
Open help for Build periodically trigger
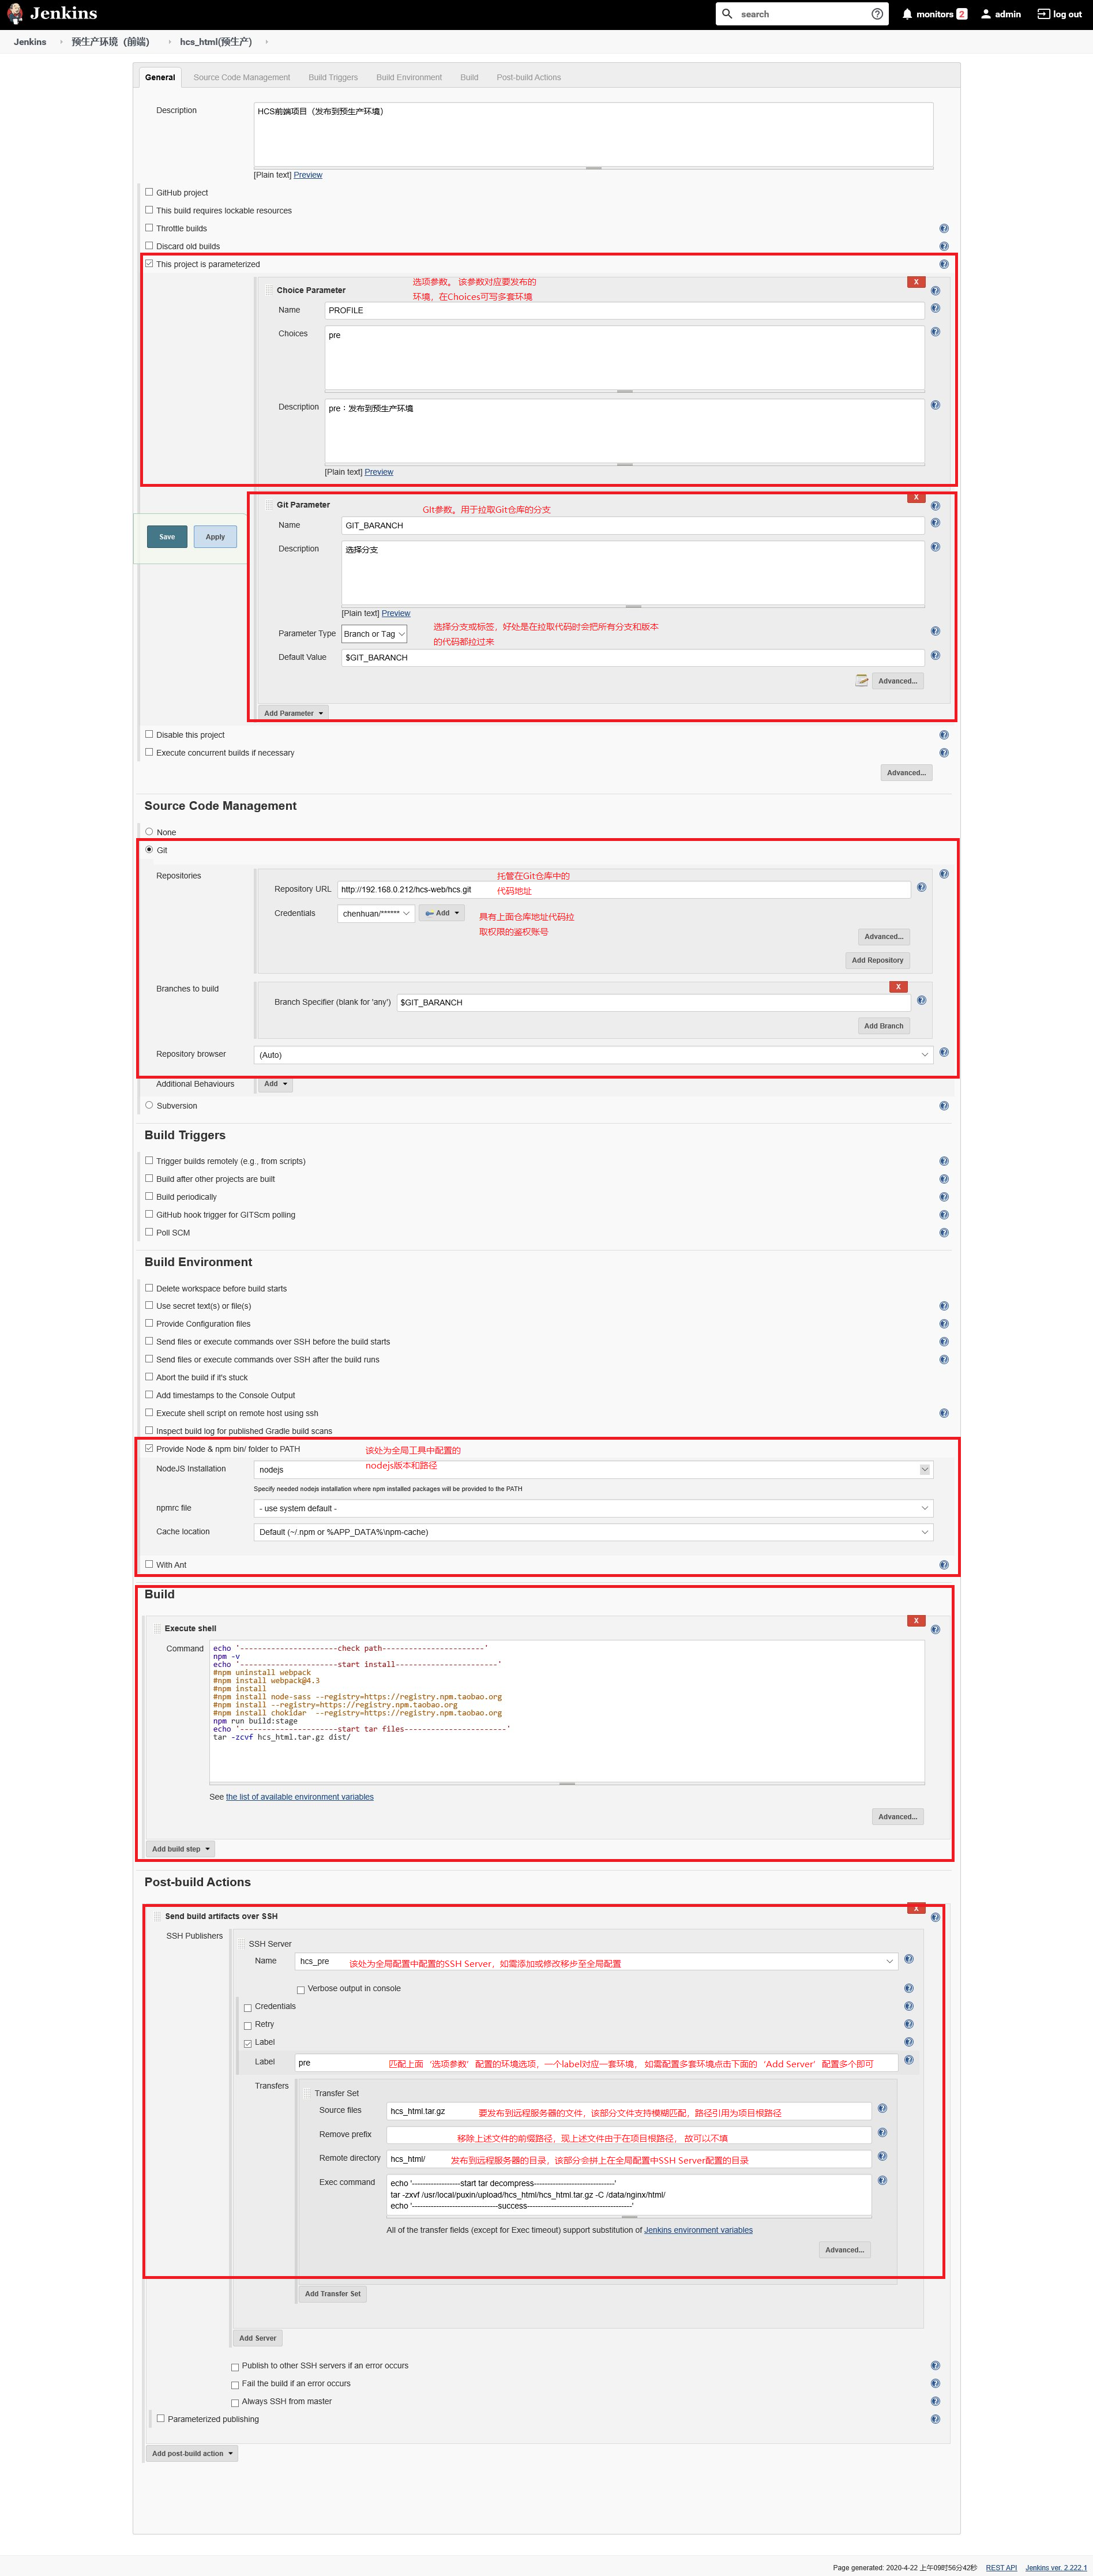tap(943, 1197)
